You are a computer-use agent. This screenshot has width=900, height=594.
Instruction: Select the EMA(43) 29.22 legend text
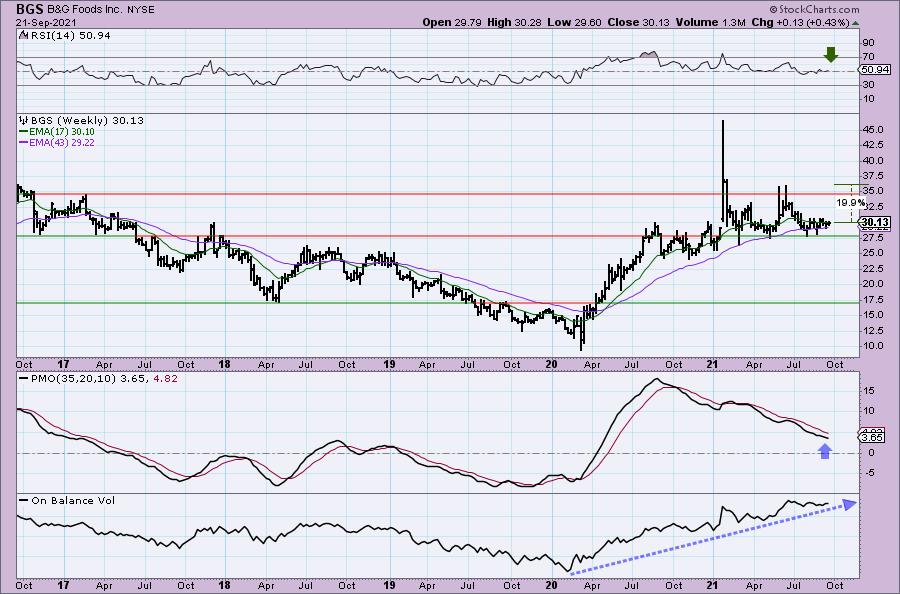[61, 142]
